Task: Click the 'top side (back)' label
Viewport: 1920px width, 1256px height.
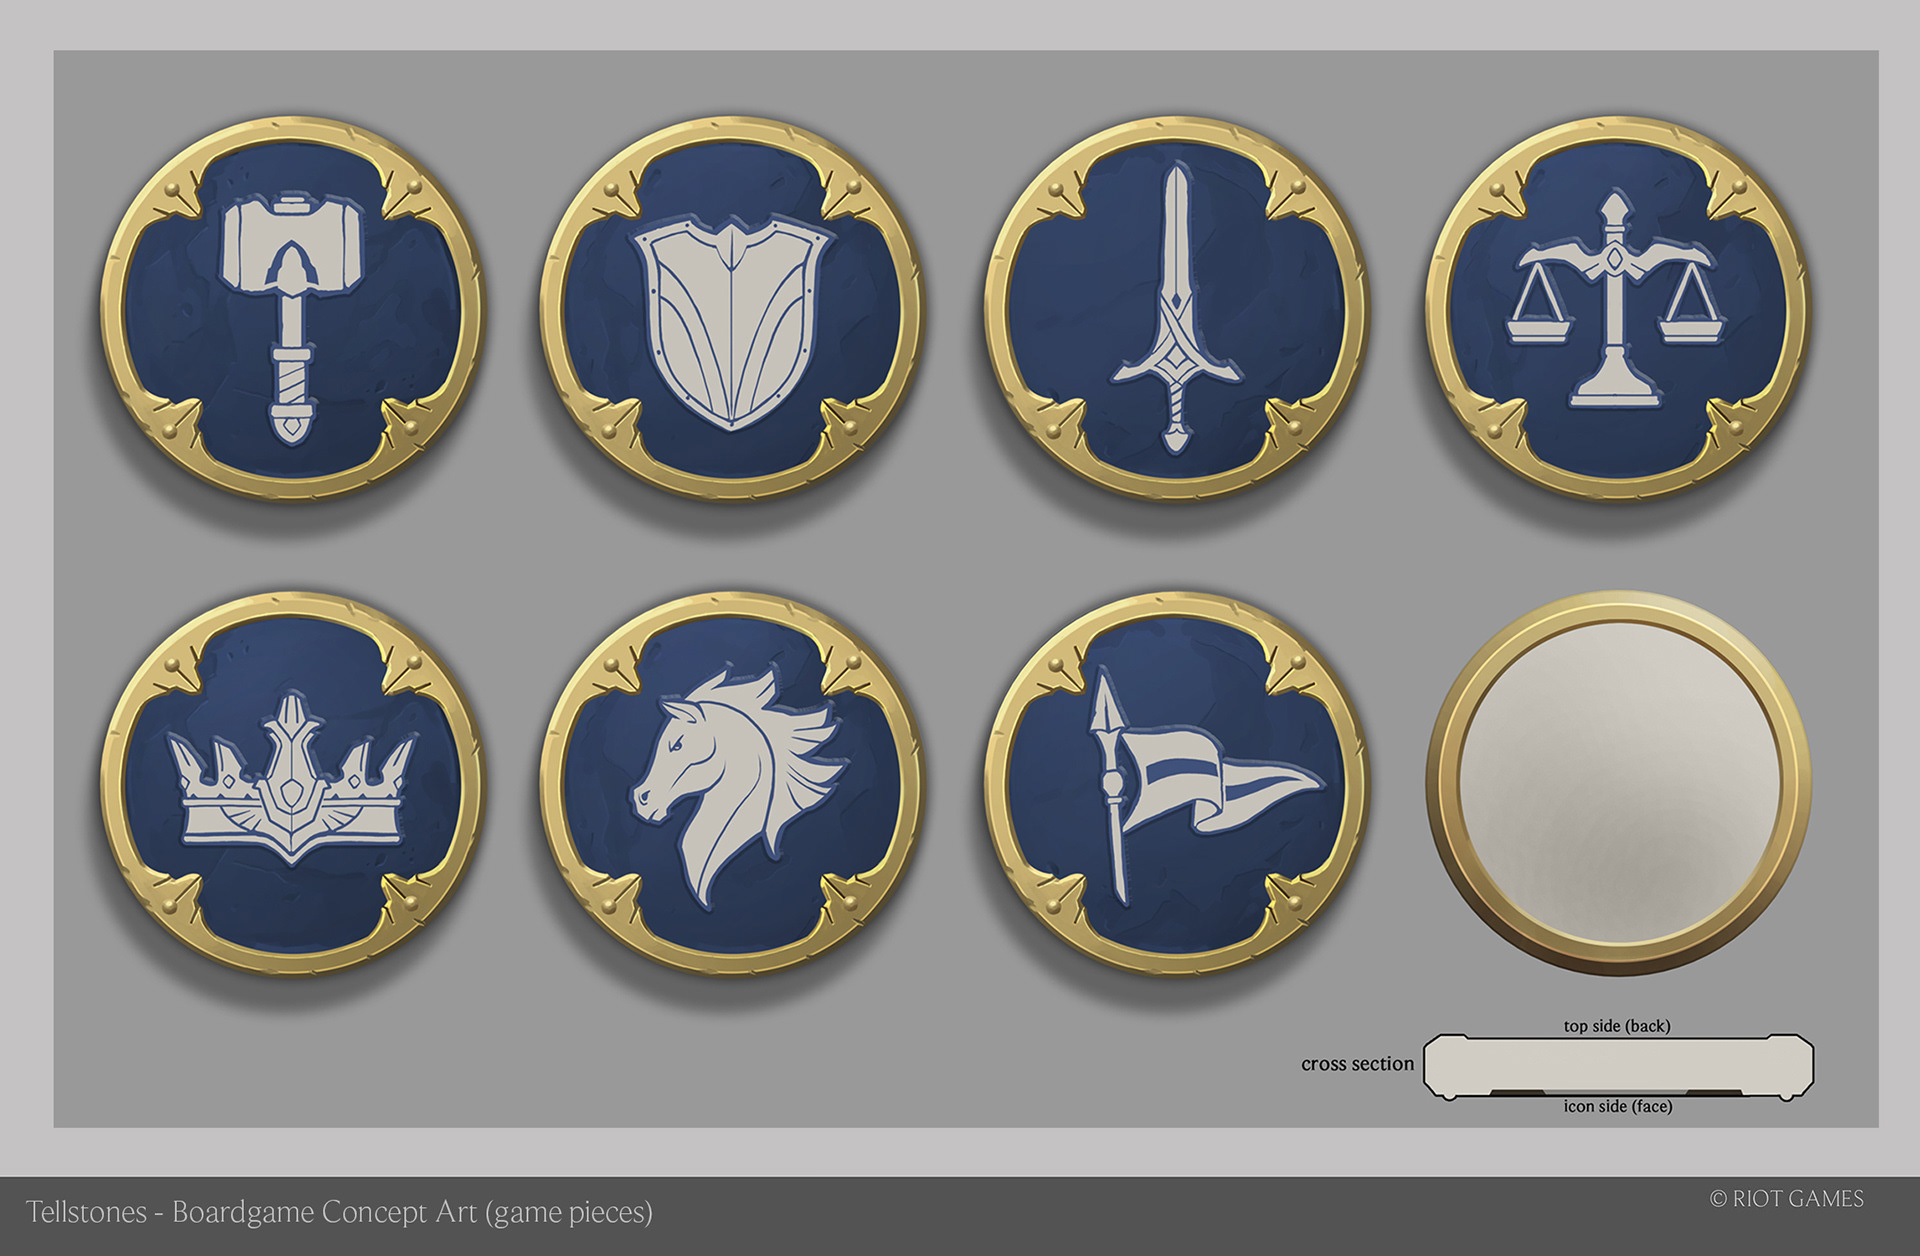Action: coord(1617,1026)
